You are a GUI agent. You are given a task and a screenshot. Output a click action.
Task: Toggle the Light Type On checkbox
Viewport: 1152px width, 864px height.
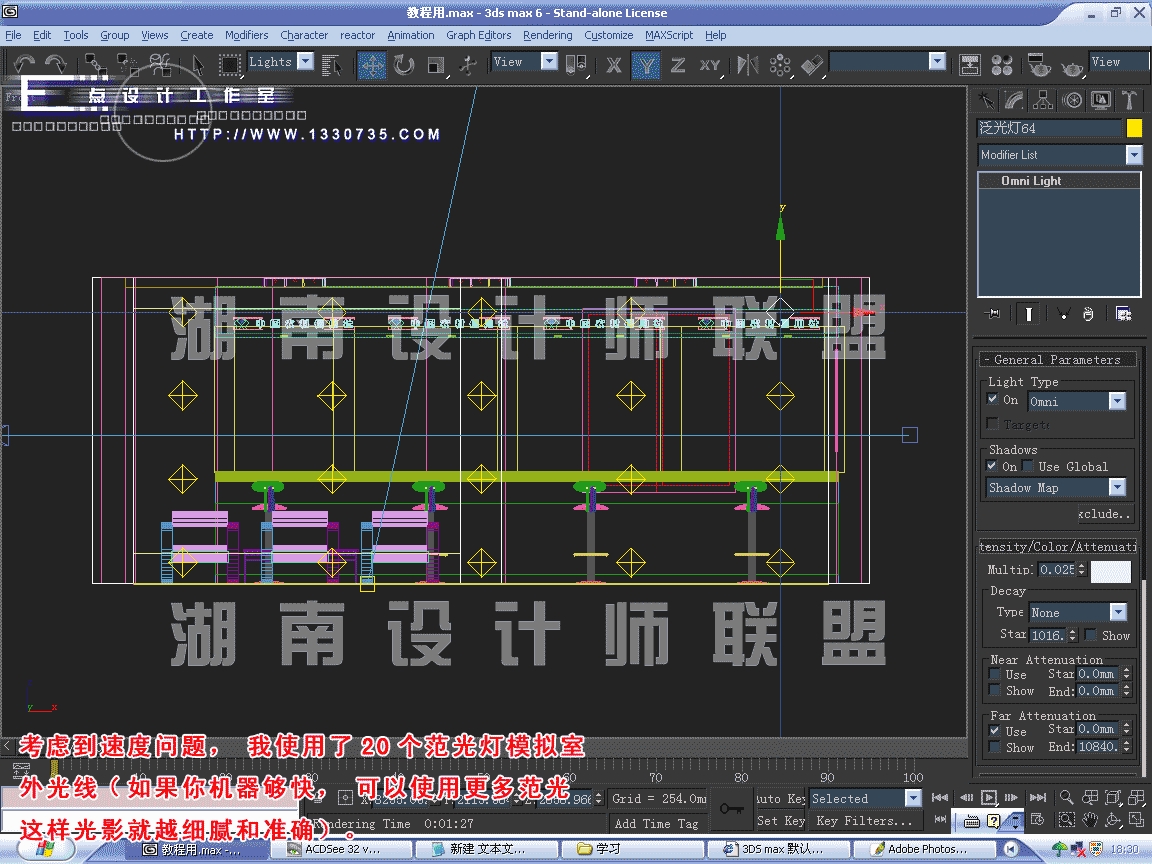[993, 399]
